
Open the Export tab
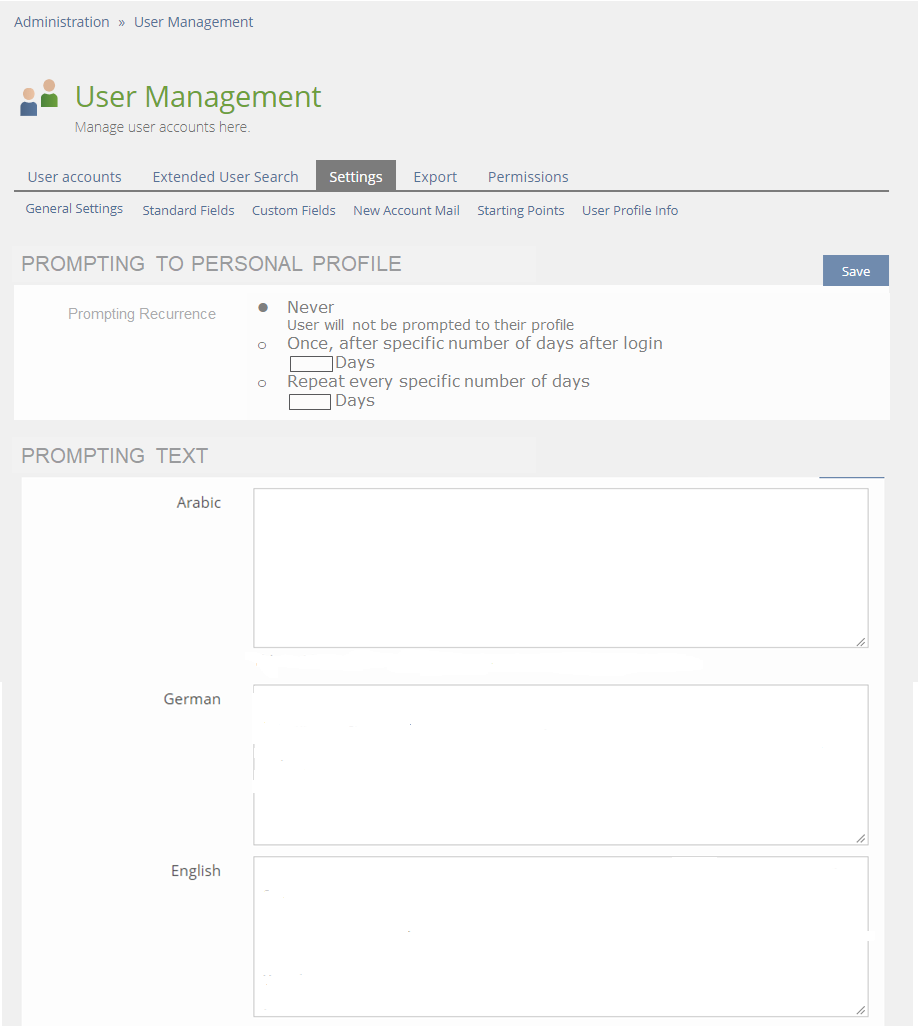[x=435, y=177]
